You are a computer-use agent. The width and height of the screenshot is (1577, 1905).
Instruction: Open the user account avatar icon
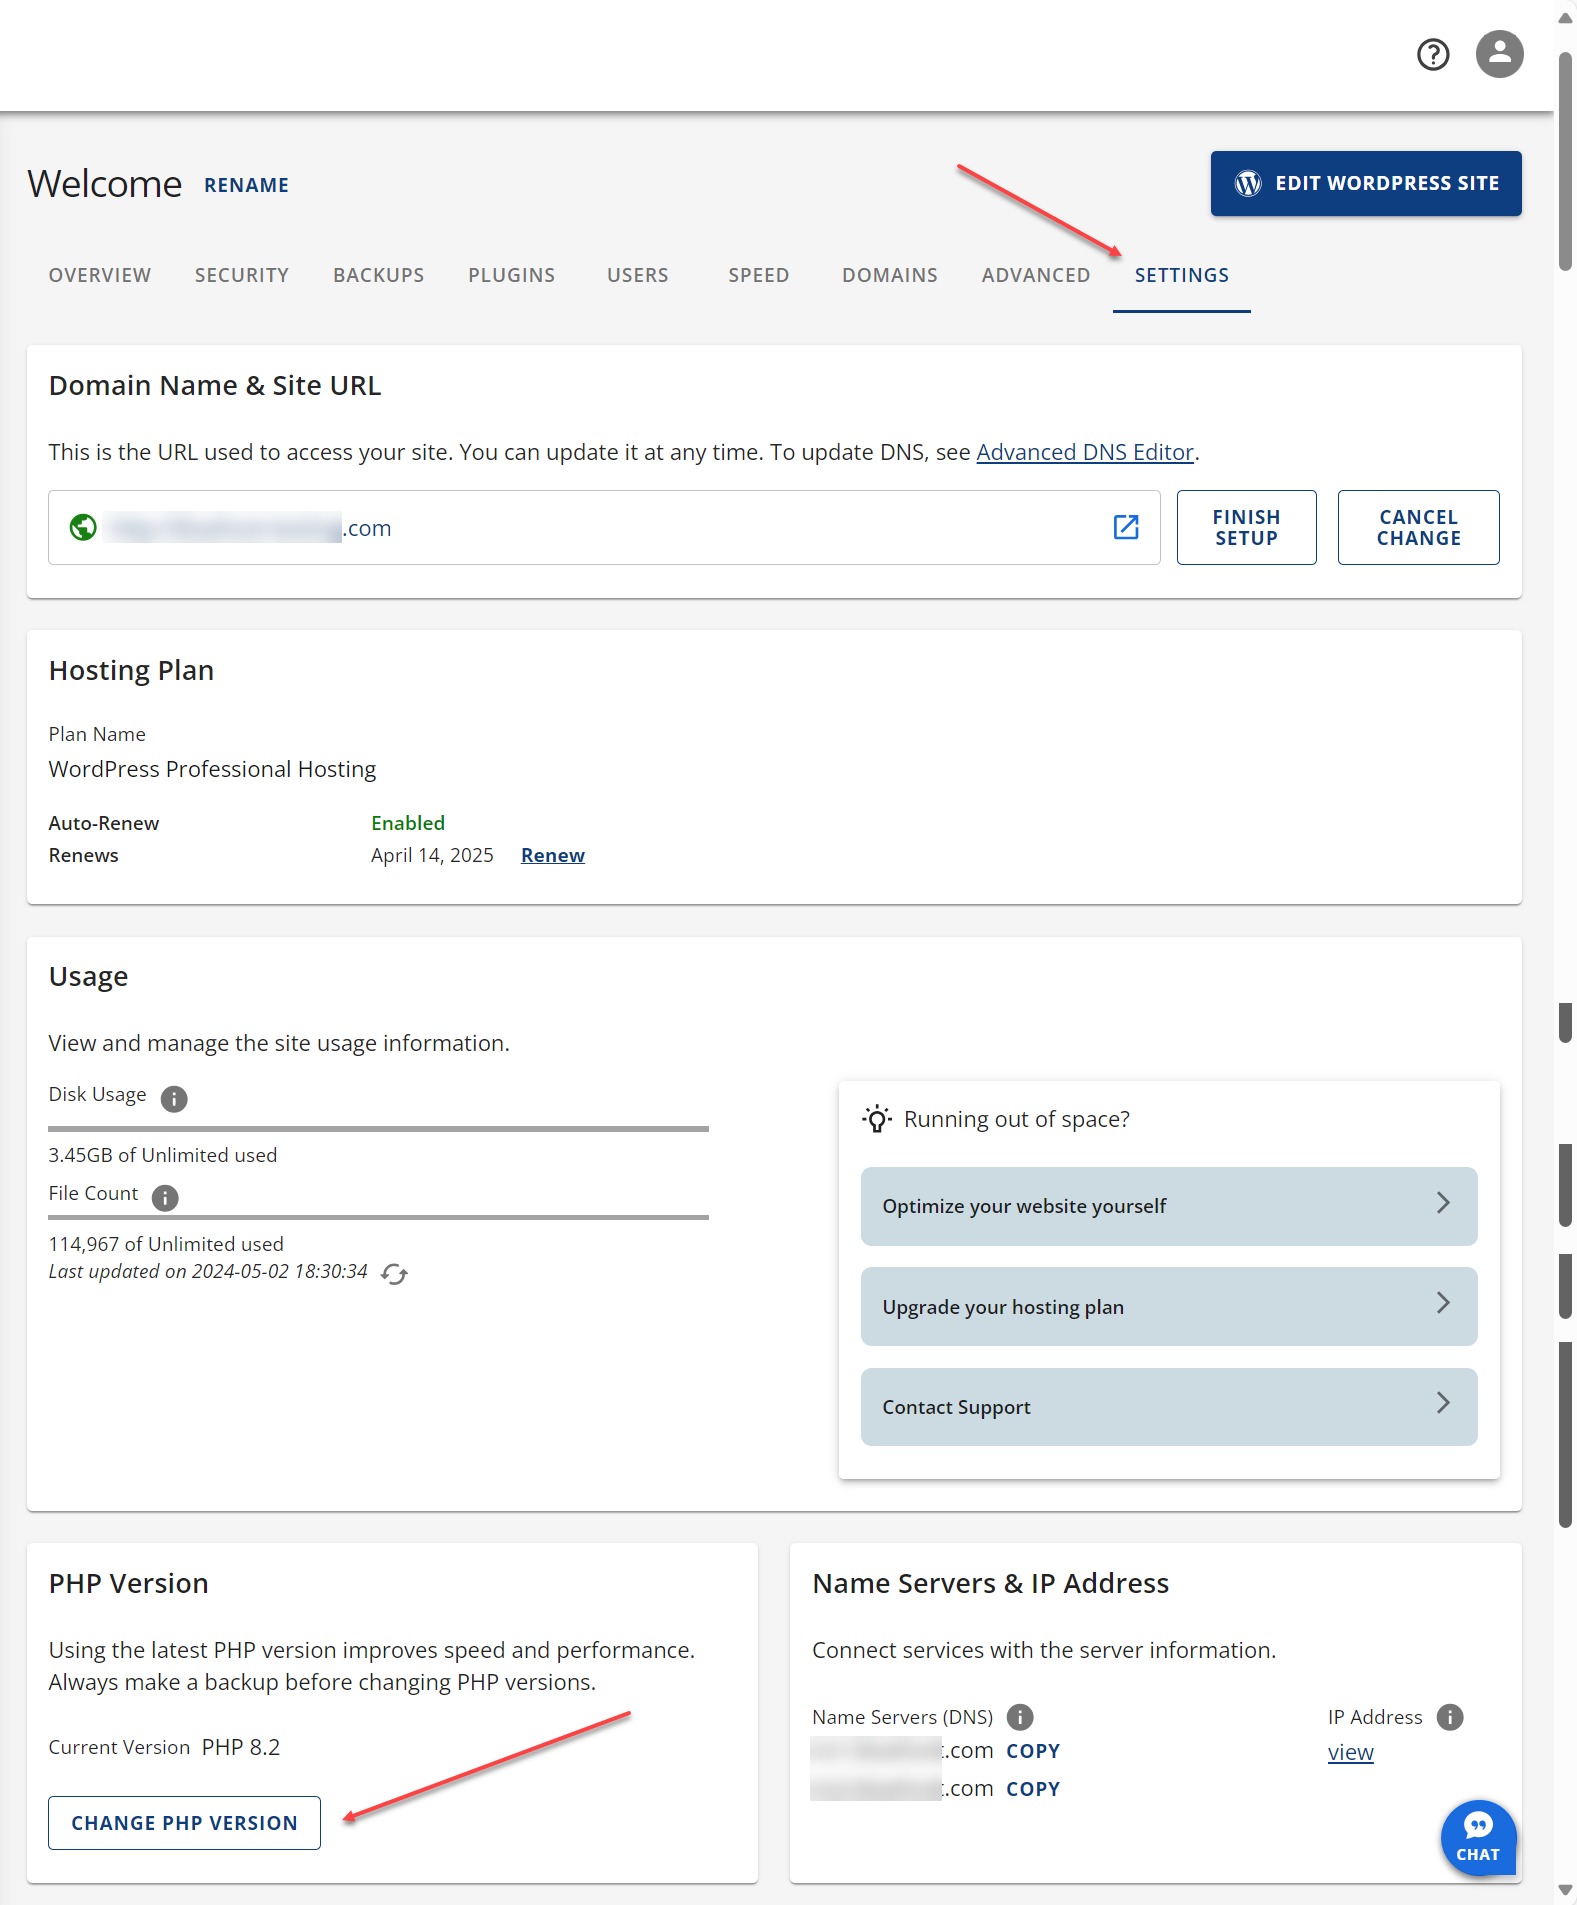coord(1499,54)
